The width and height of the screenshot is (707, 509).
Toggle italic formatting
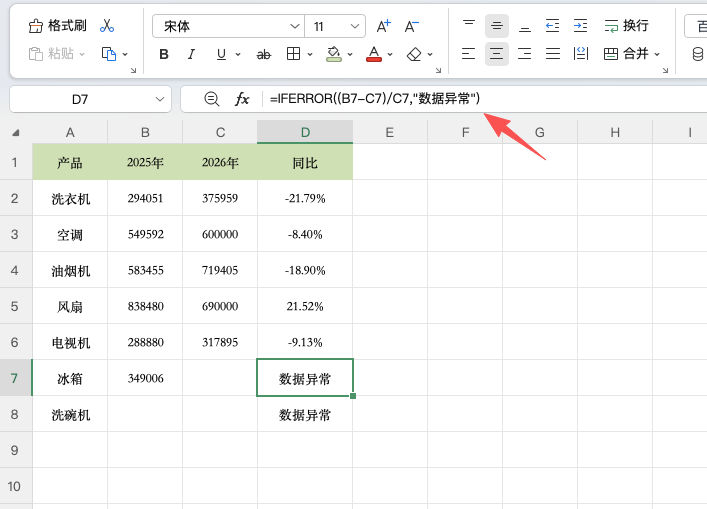191,55
